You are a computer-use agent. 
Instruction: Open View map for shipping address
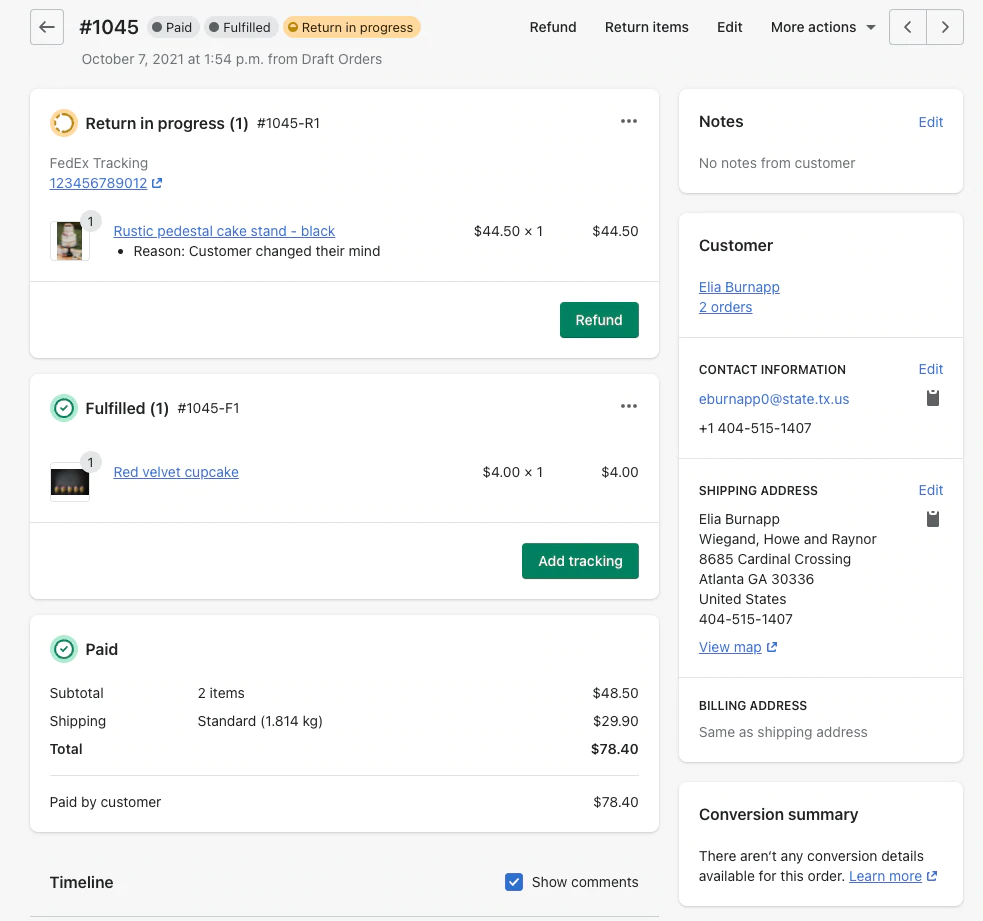(x=730, y=647)
